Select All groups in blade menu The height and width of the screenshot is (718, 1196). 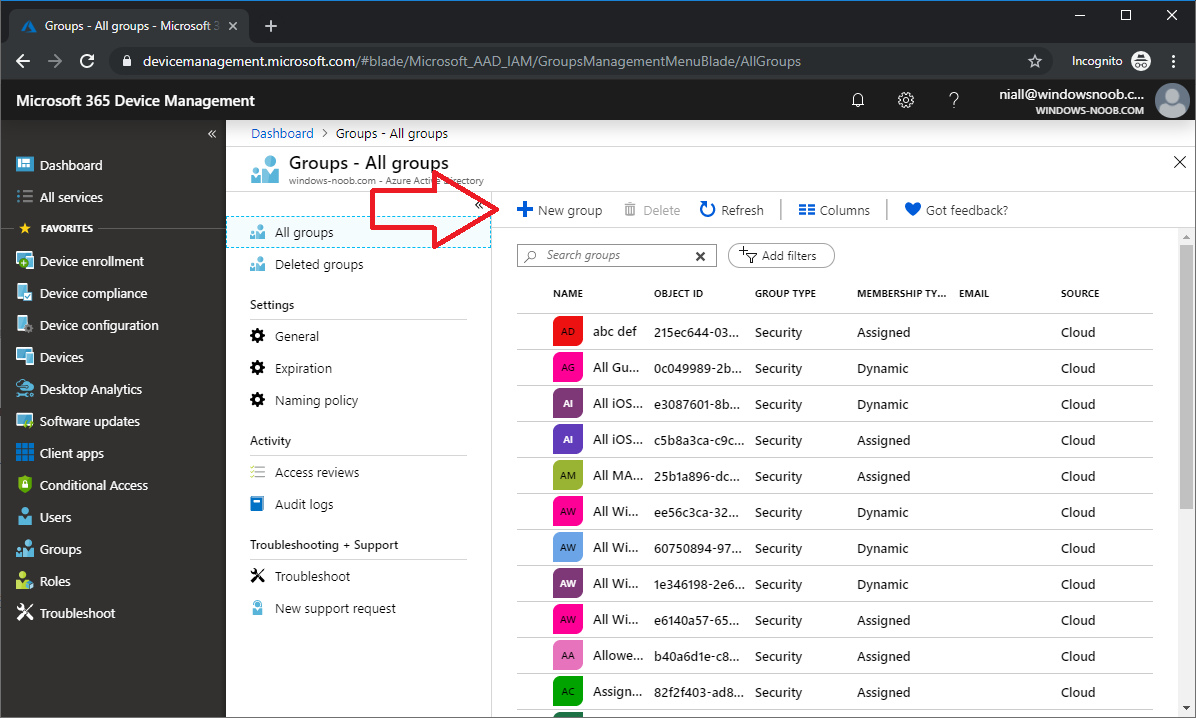point(358,233)
